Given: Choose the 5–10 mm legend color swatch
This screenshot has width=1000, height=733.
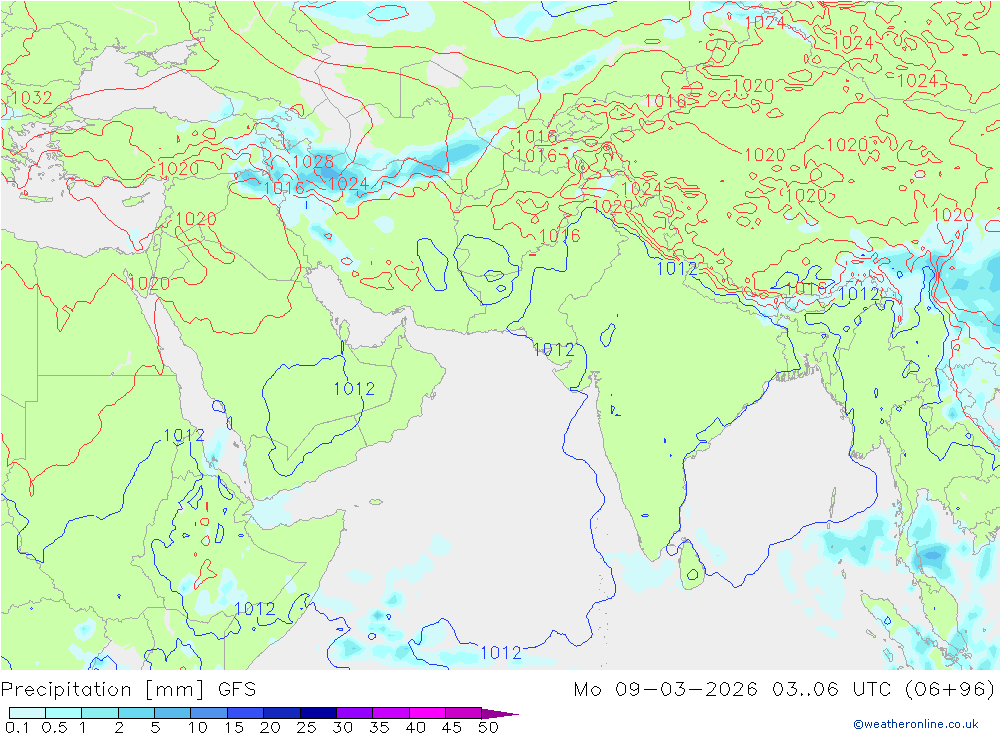Looking at the screenshot, I should click(173, 713).
